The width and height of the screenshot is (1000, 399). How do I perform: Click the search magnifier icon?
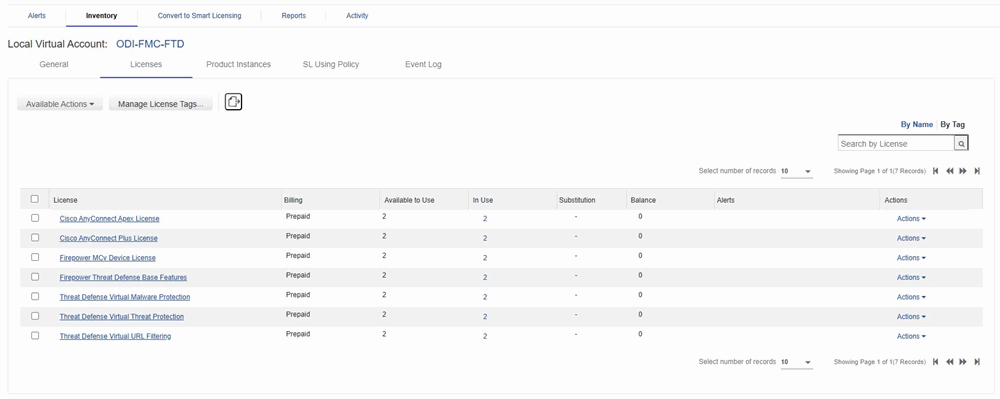point(961,144)
